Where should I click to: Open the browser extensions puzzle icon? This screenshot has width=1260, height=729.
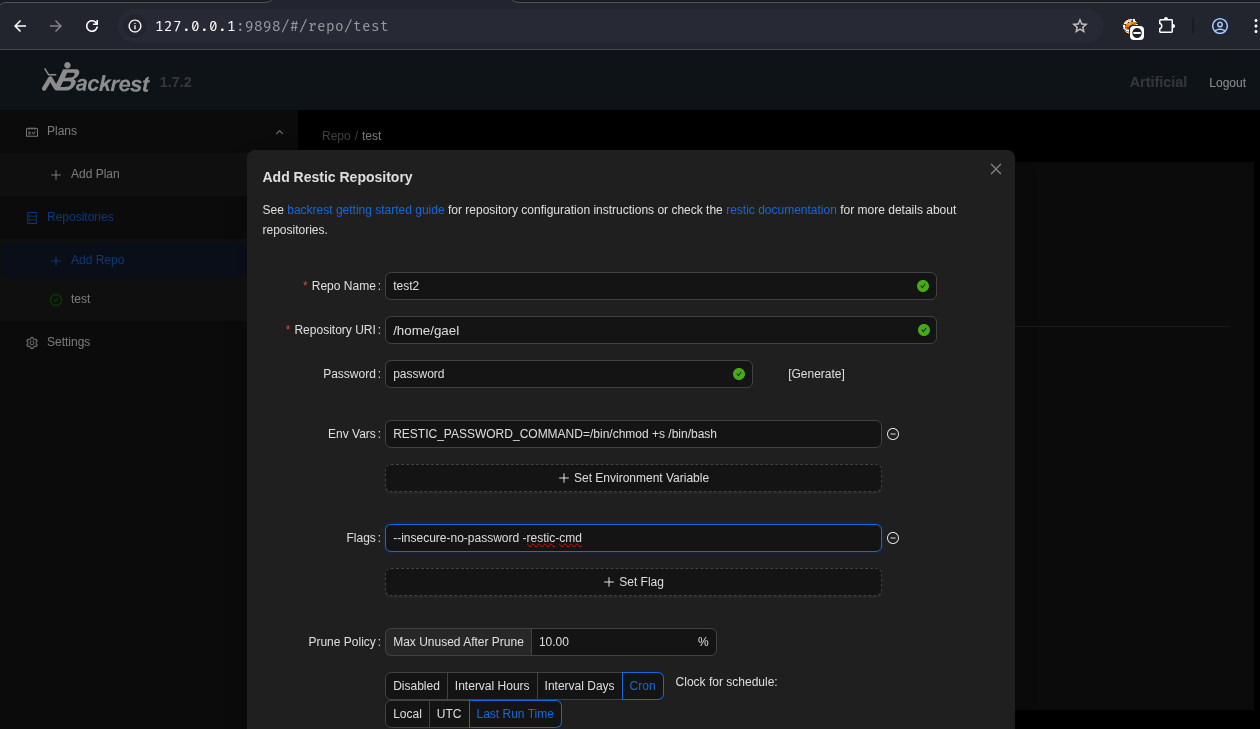point(1166,26)
